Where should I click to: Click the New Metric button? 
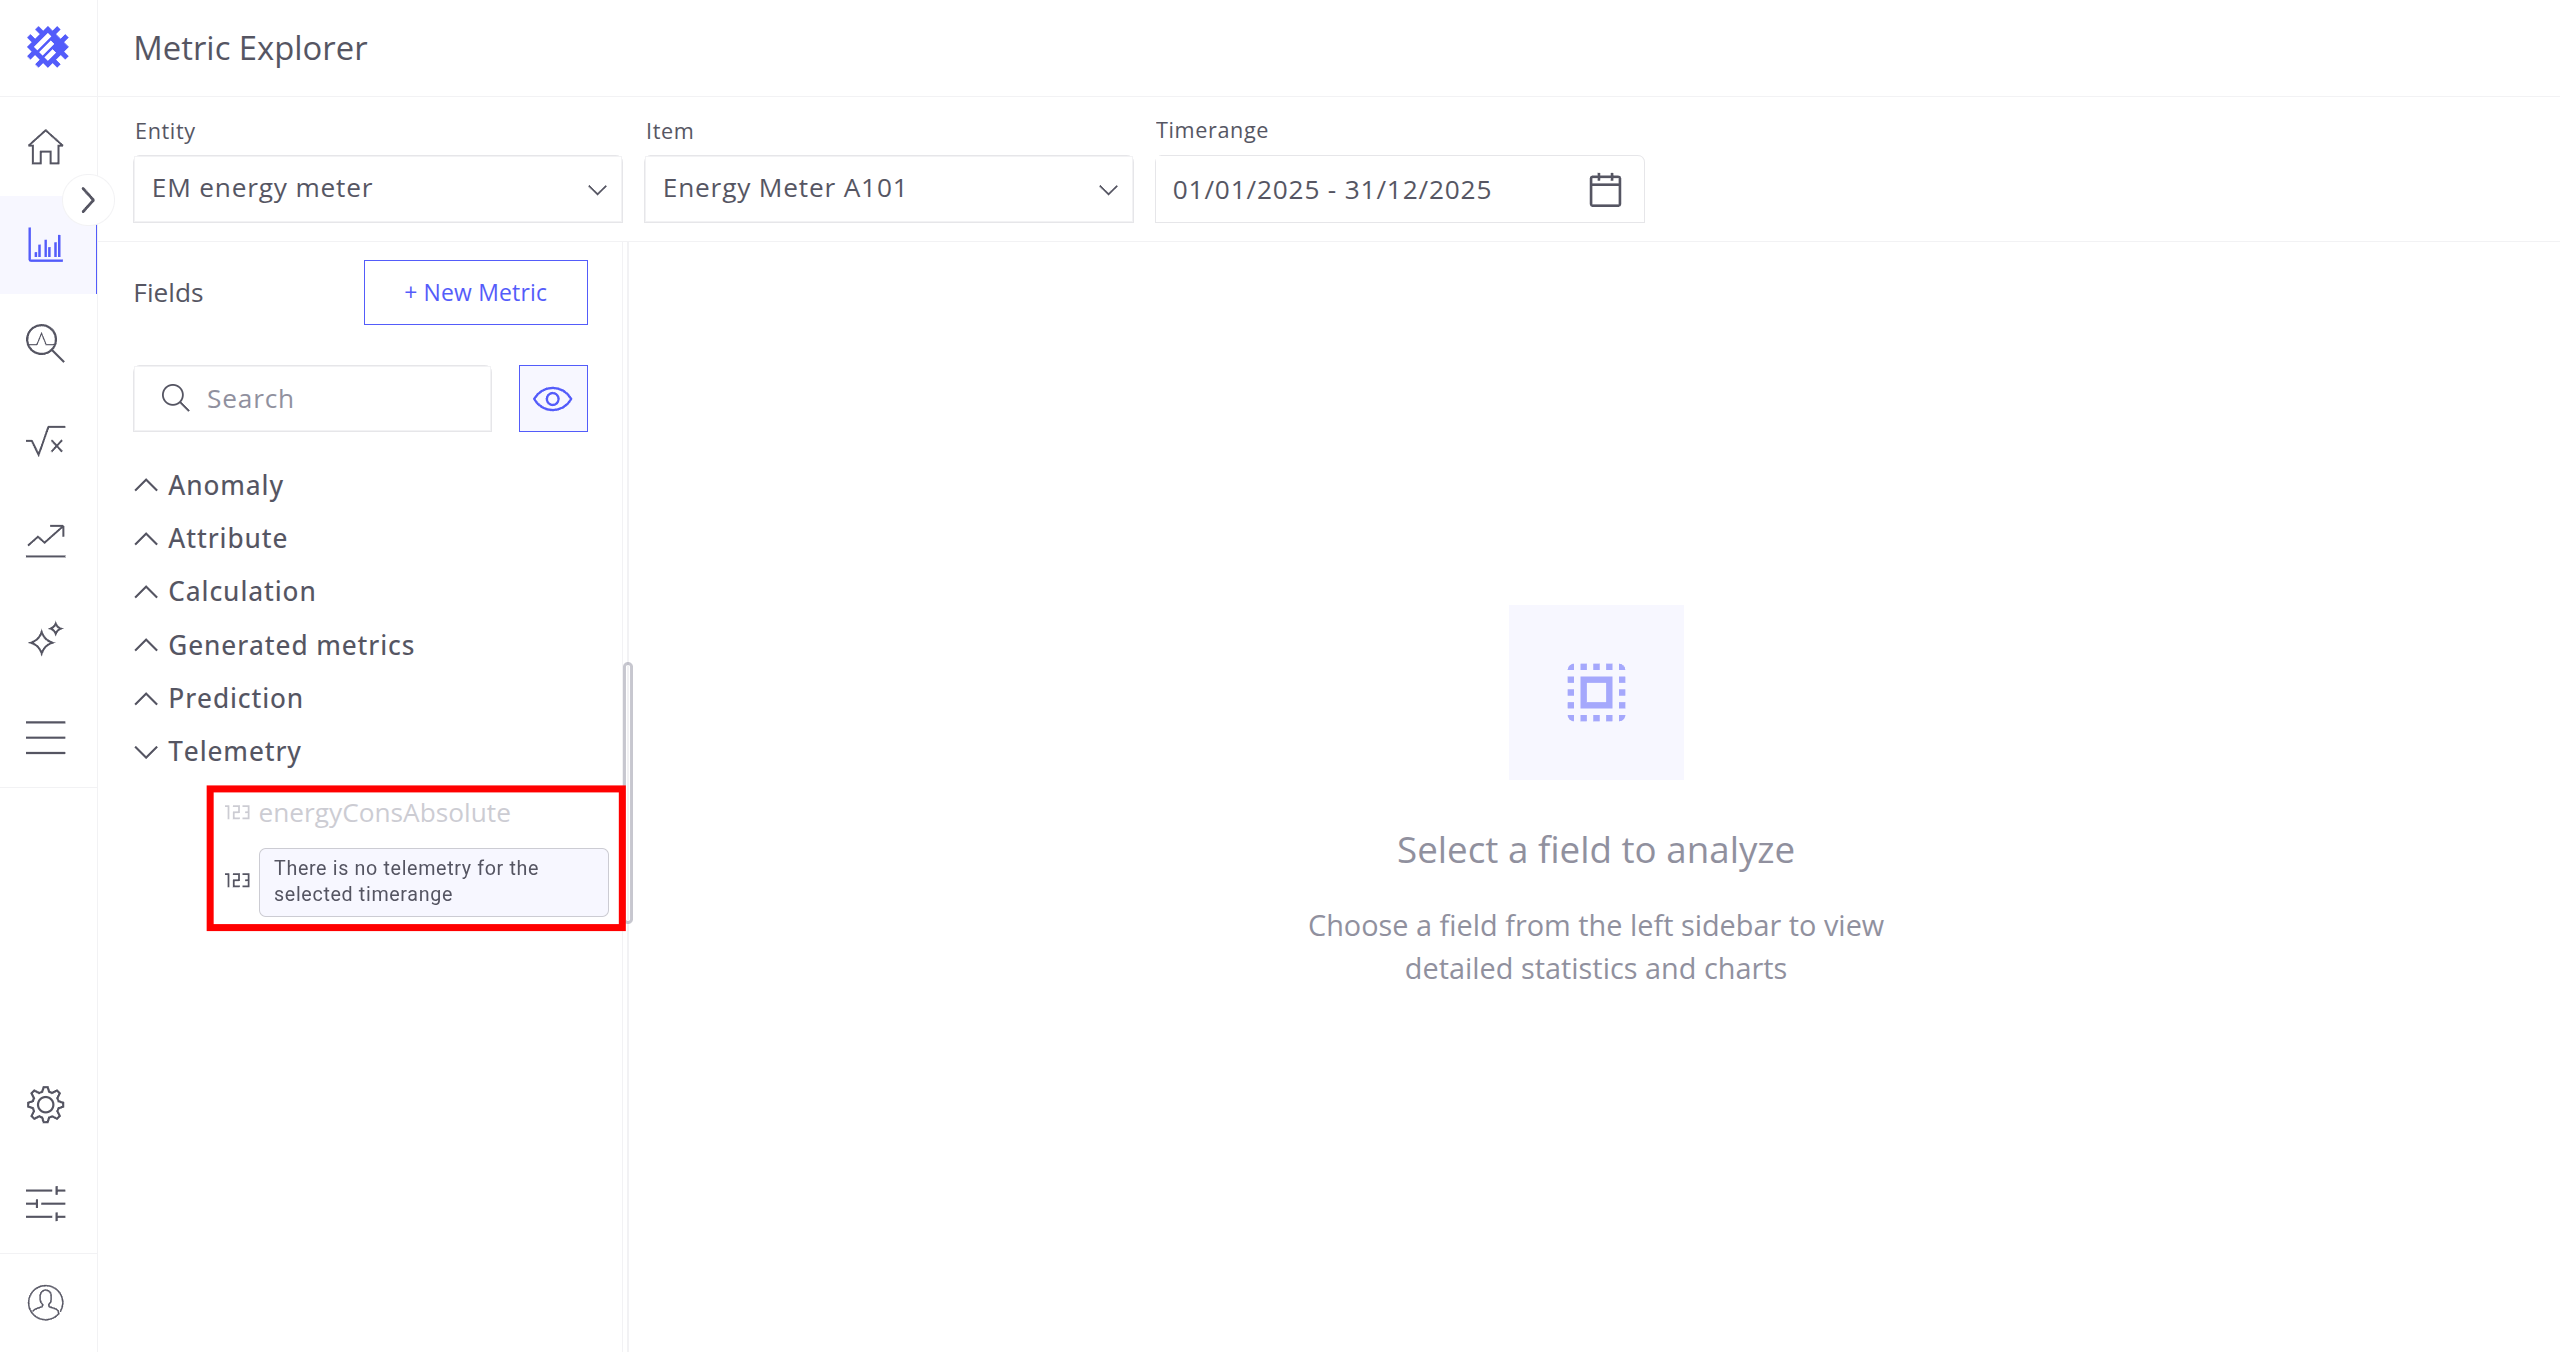pyautogui.click(x=476, y=293)
